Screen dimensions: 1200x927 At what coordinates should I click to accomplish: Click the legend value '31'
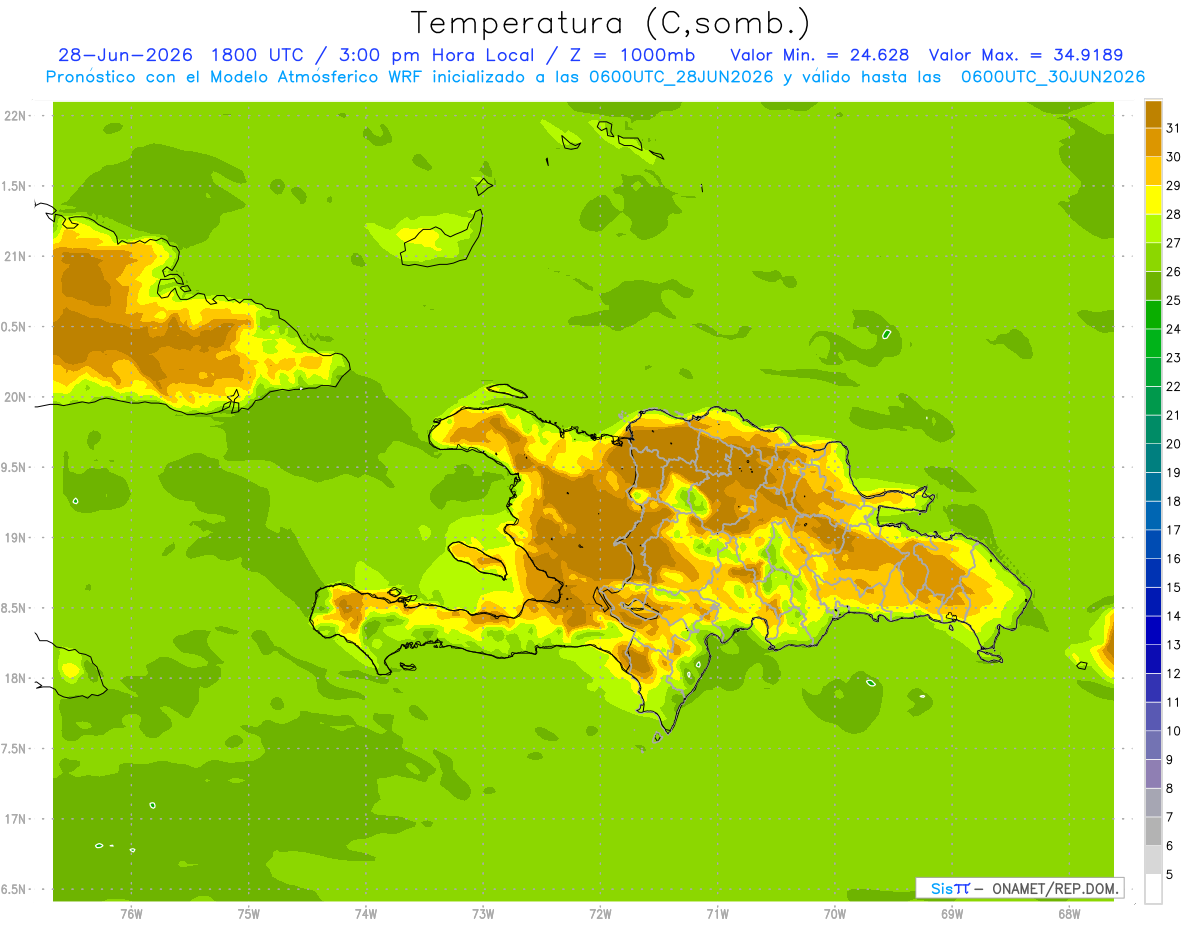click(x=1174, y=128)
